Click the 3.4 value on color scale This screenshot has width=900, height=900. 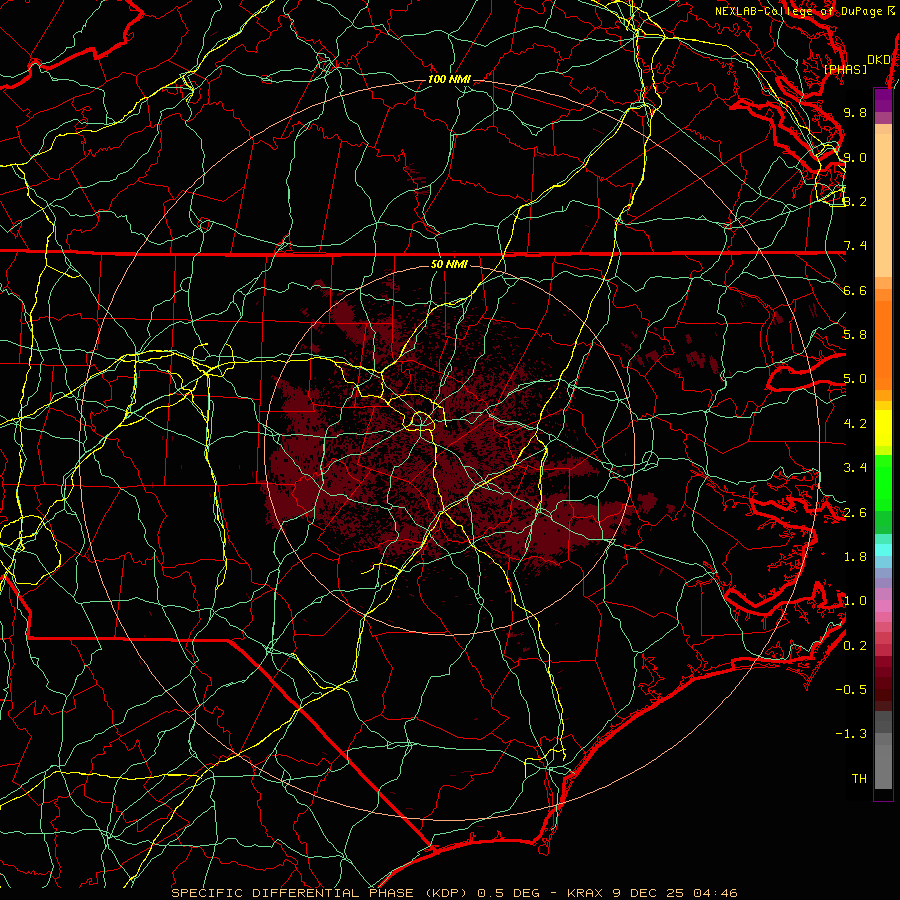(855, 468)
